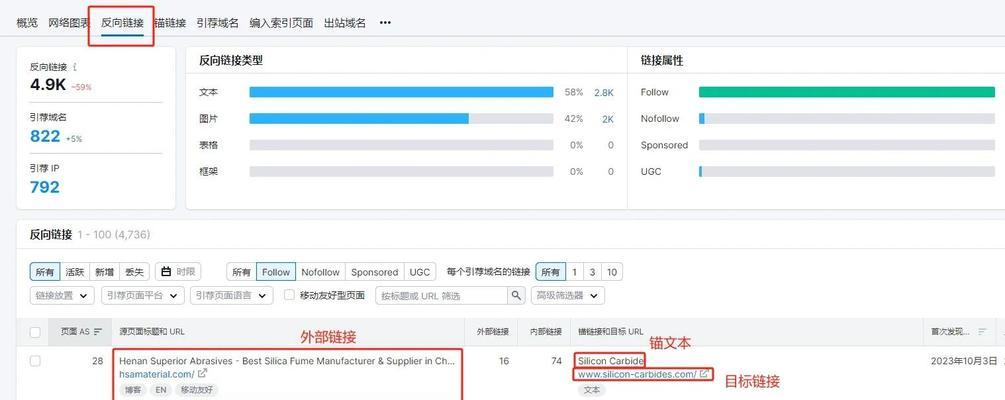Open the three-dot more tabs menu
Viewport: 1005px width, 400px height.
pyautogui.click(x=385, y=22)
